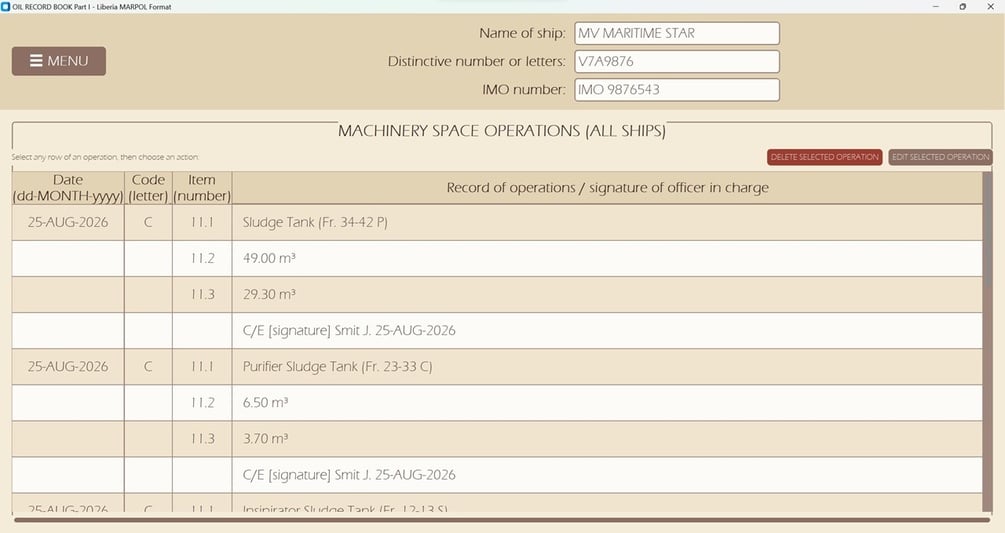Click Record of operations column header
The width and height of the screenshot is (1005, 533).
tap(607, 188)
